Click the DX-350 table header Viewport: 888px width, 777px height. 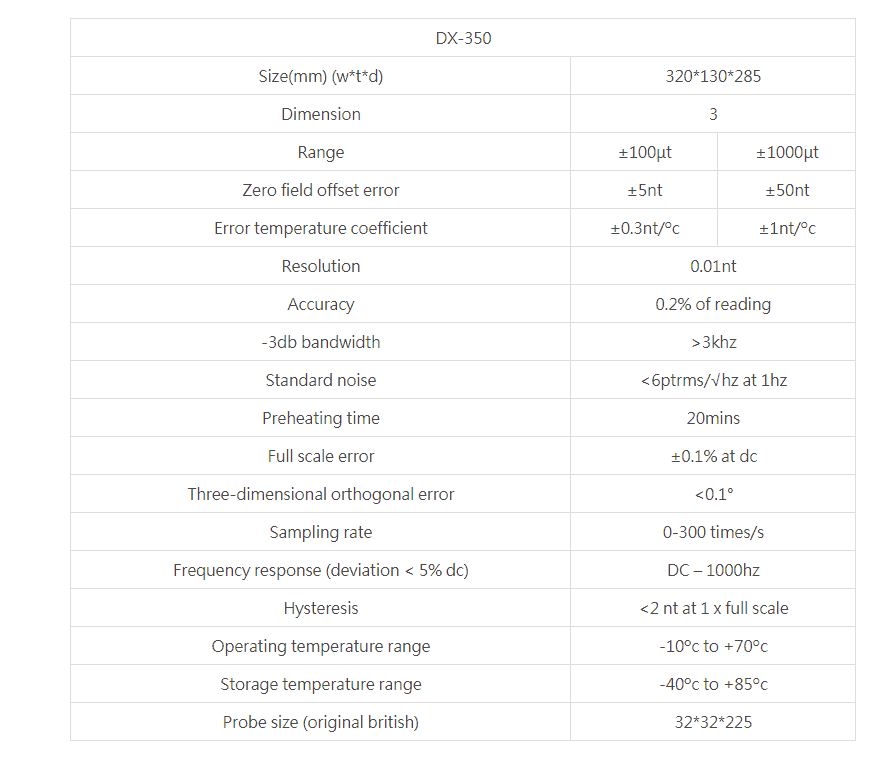463,38
